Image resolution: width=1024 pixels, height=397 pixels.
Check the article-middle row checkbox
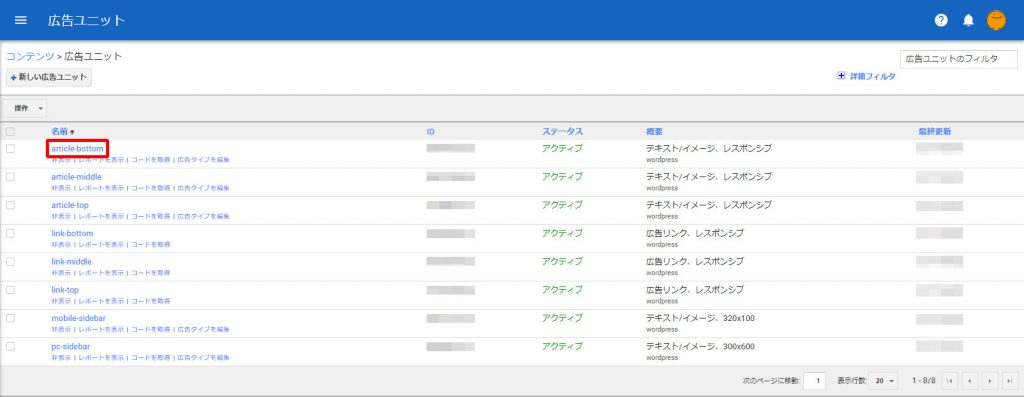pos(10,176)
